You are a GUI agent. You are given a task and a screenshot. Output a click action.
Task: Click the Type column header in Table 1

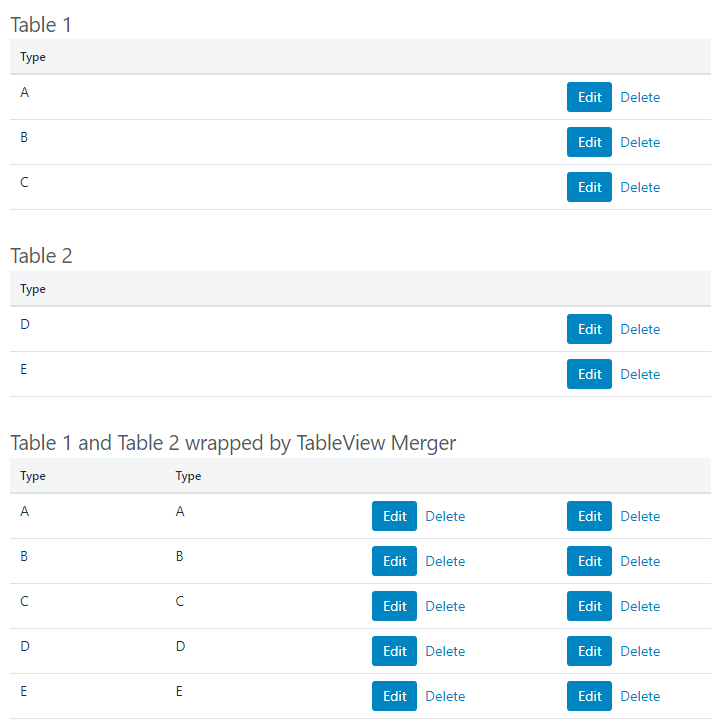point(33,57)
